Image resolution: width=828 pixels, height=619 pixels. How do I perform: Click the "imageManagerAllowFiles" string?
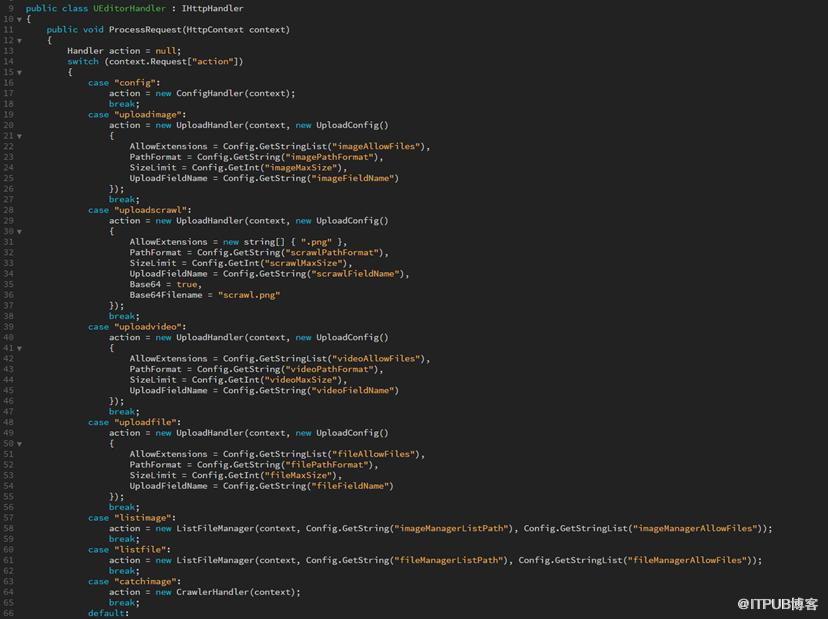point(696,529)
